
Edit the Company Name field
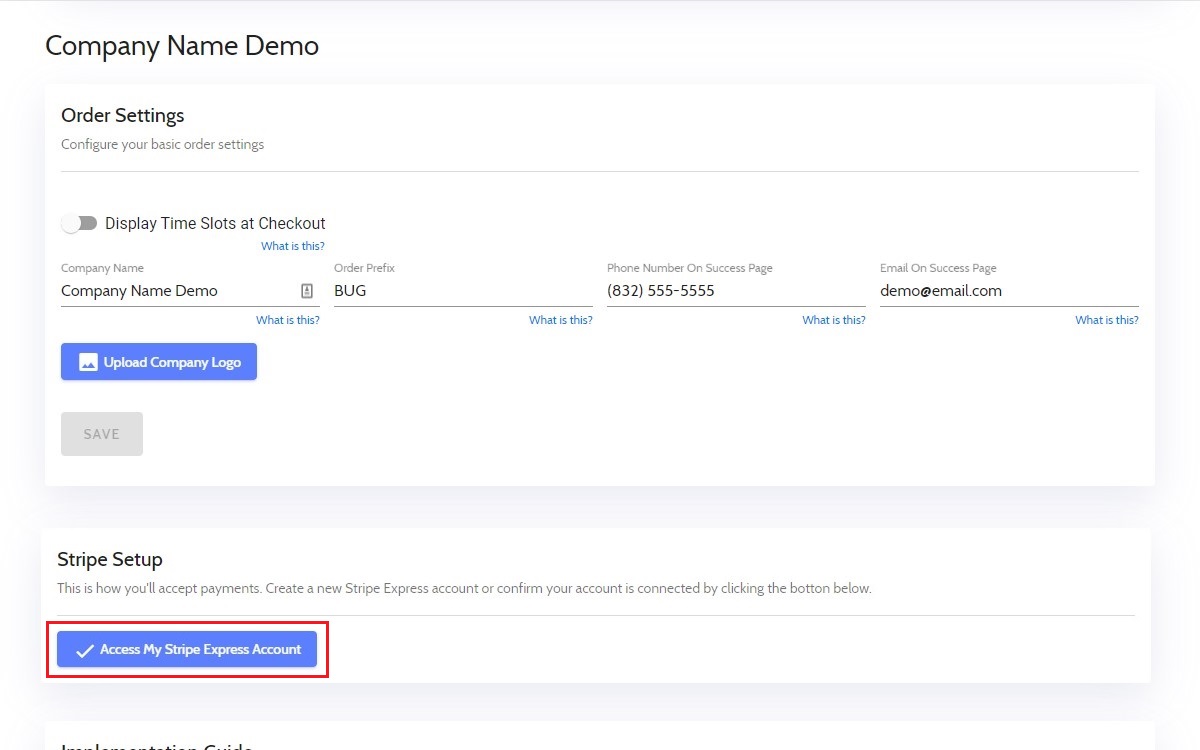point(190,291)
